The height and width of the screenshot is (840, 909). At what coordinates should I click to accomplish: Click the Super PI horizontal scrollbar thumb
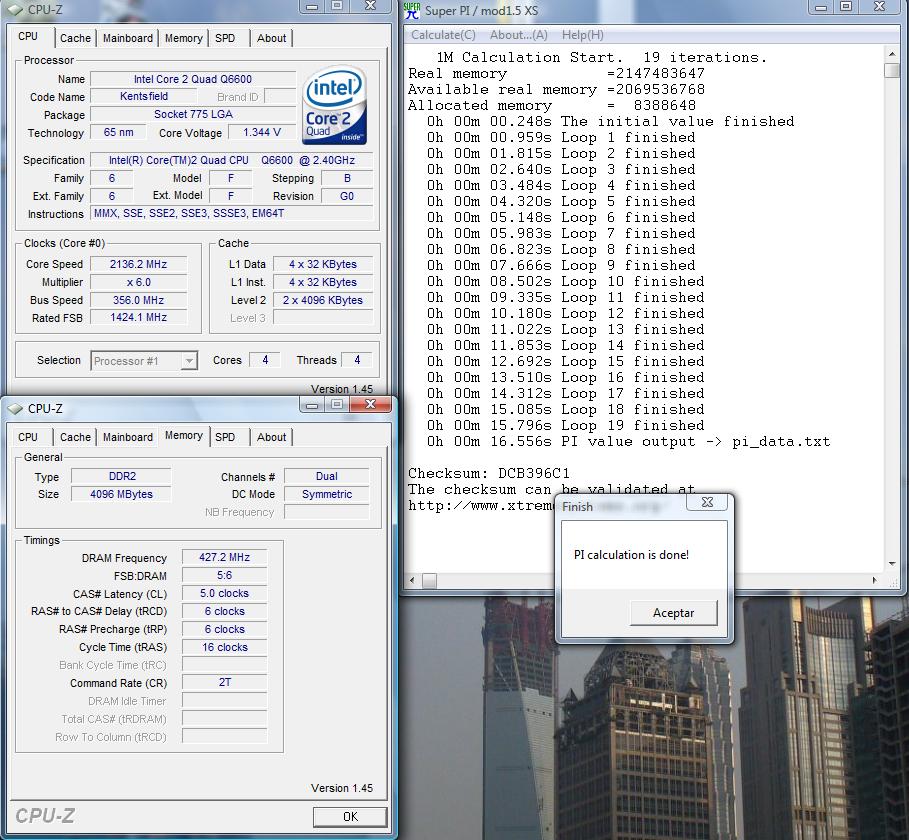click(430, 580)
